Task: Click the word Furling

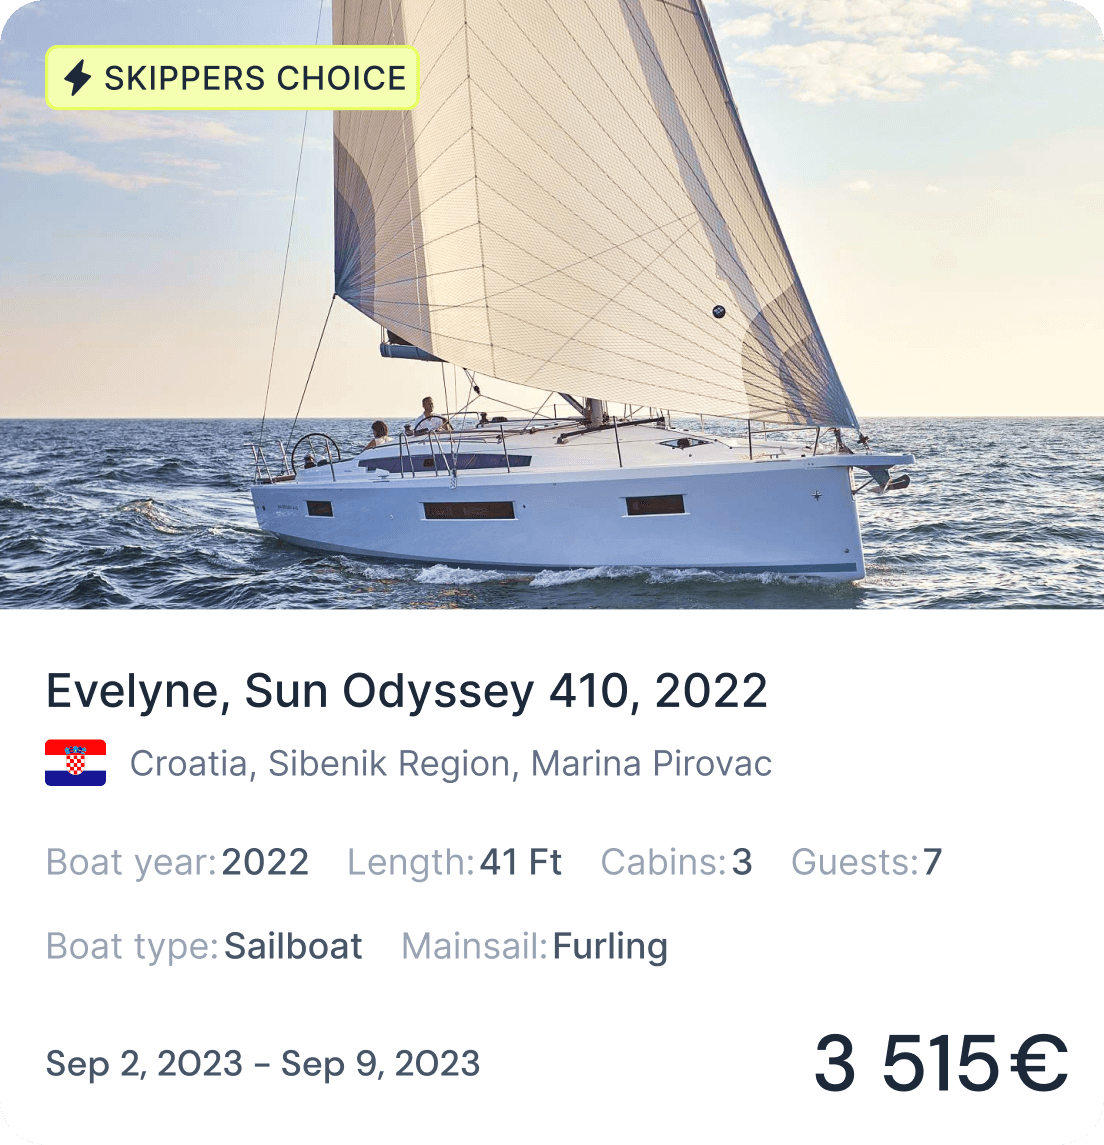Action: point(610,947)
